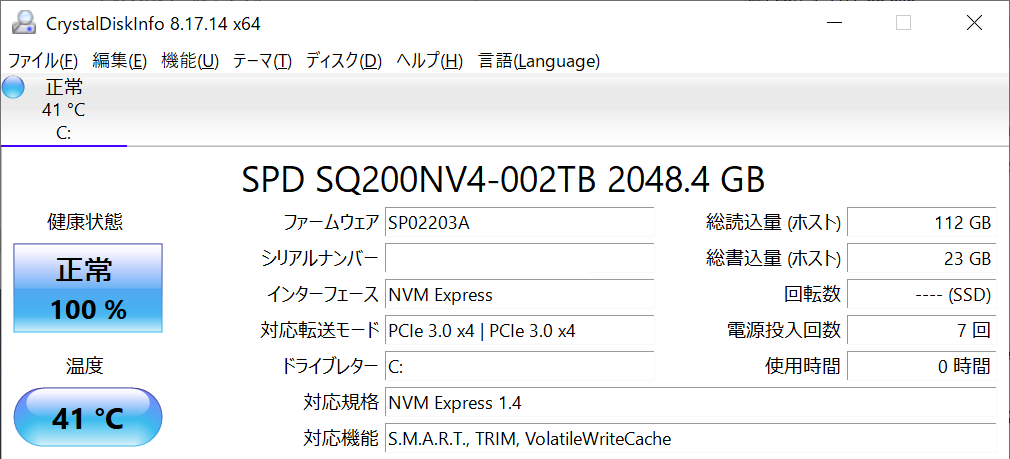
Task: Click the total host writes value 23 GB
Action: click(x=922, y=259)
